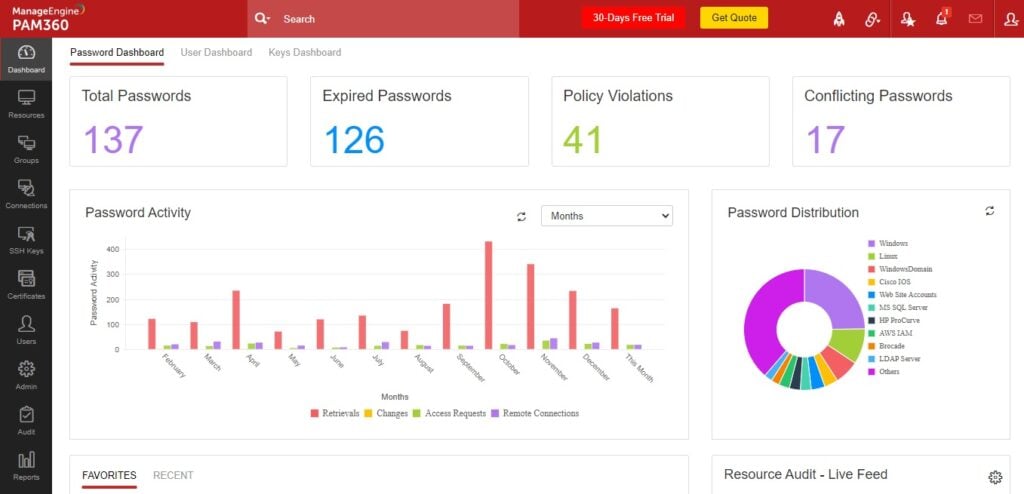
Task: Select the FAVORITES tab
Action: 109,475
